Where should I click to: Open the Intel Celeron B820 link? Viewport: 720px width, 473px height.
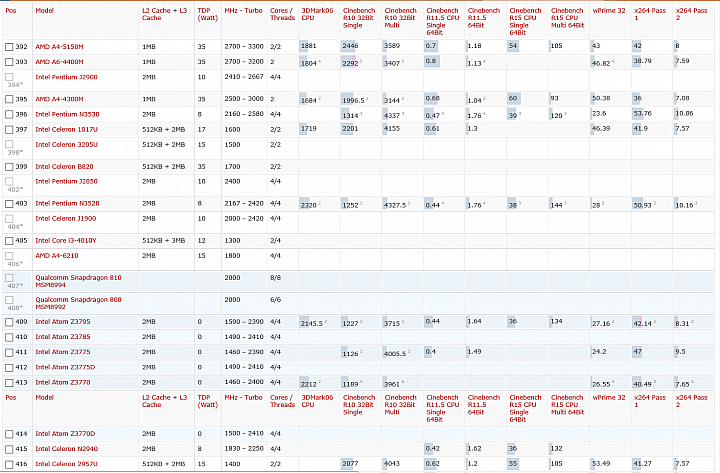point(64,167)
